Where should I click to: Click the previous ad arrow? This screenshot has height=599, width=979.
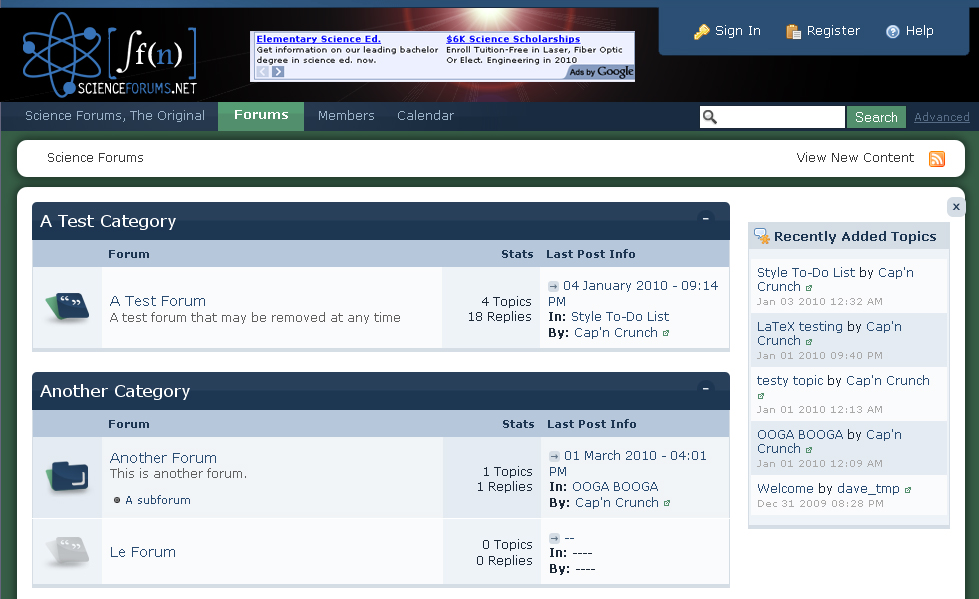point(263,72)
